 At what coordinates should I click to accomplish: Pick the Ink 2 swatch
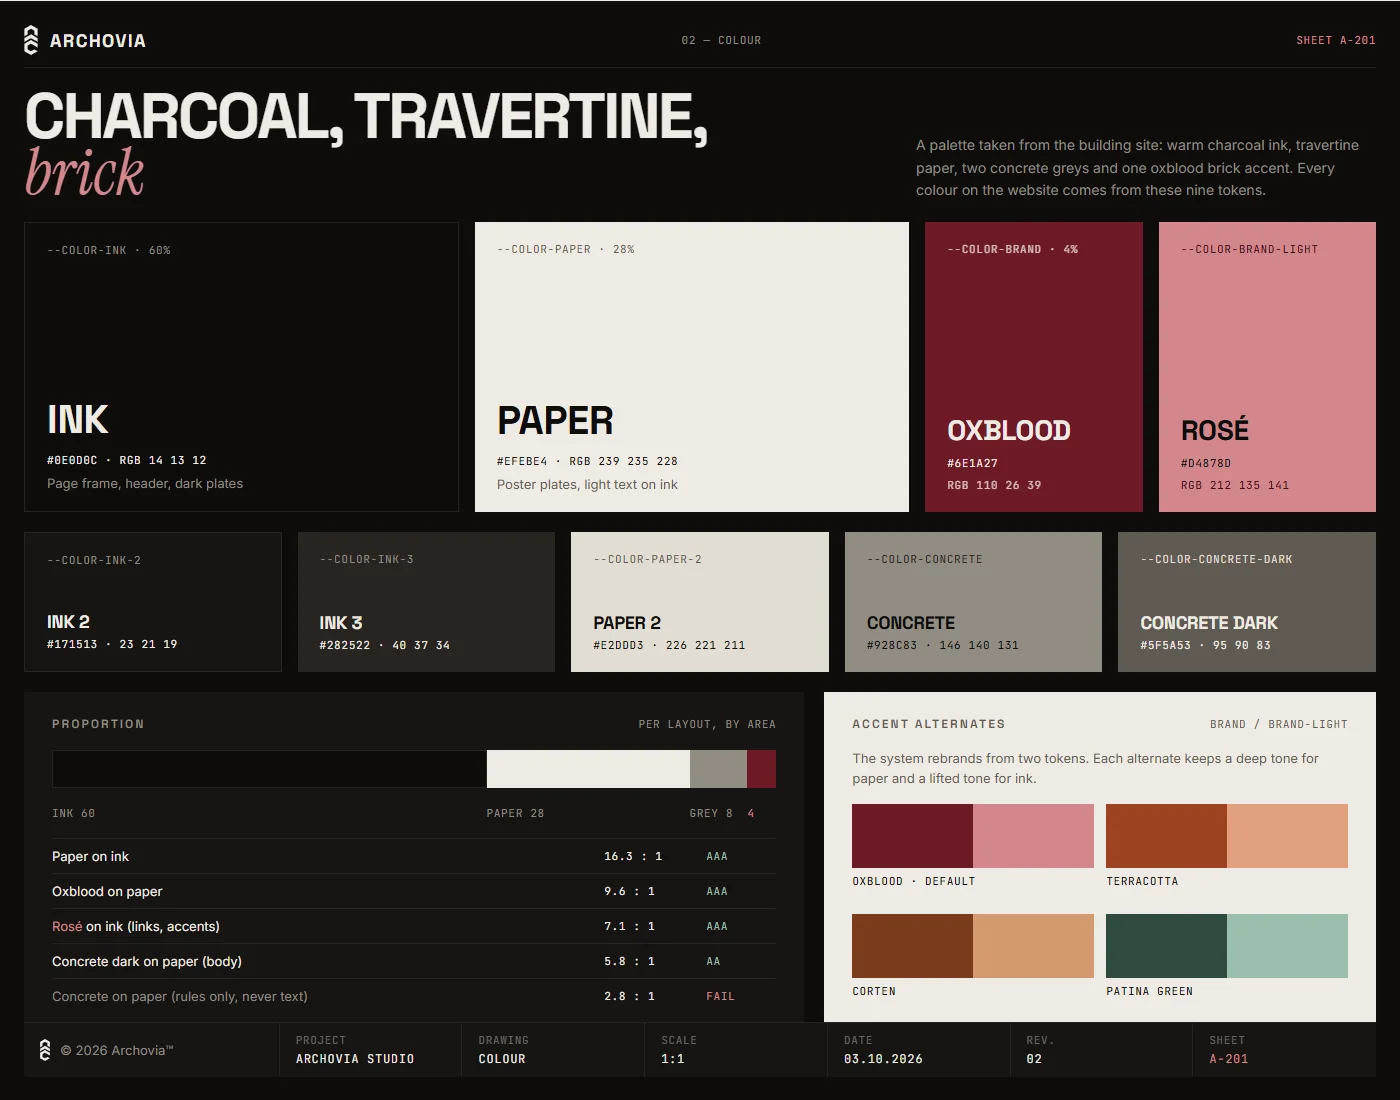[153, 602]
